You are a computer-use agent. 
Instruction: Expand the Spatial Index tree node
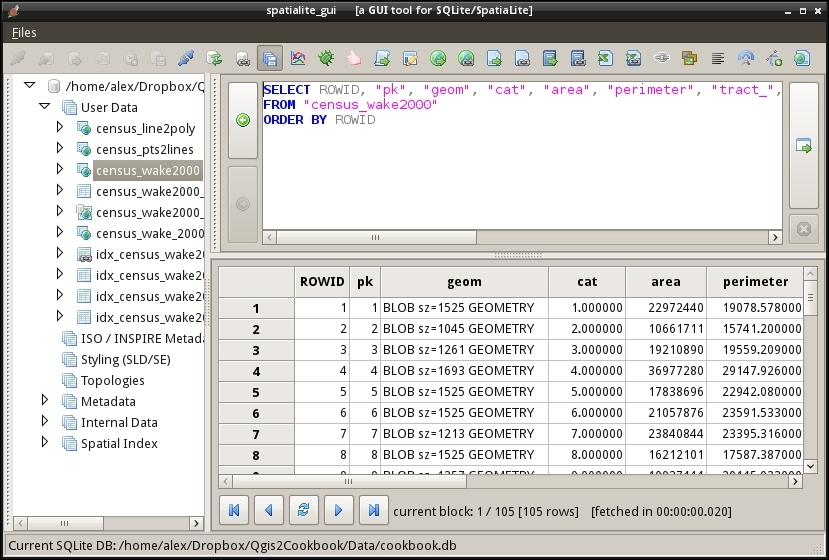pyautogui.click(x=45, y=442)
